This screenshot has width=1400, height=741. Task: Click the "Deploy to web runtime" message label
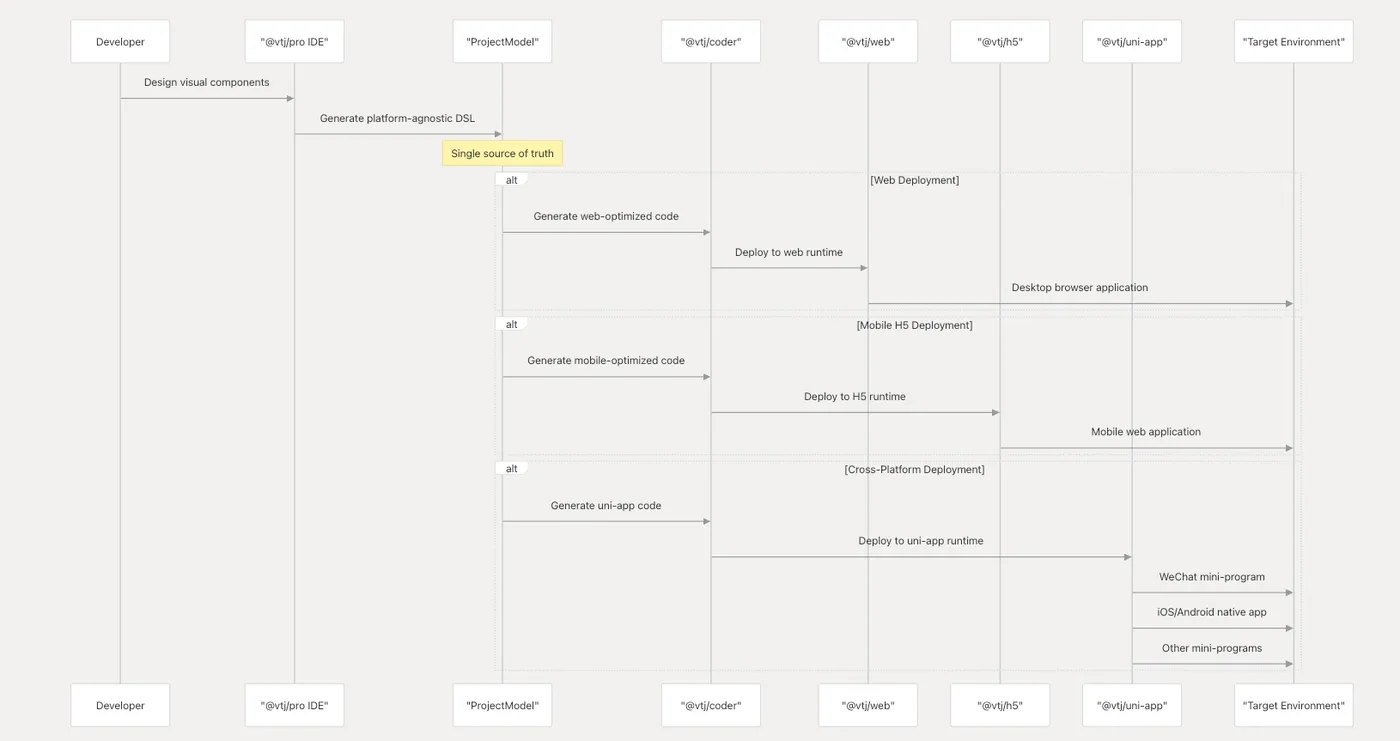click(x=789, y=252)
